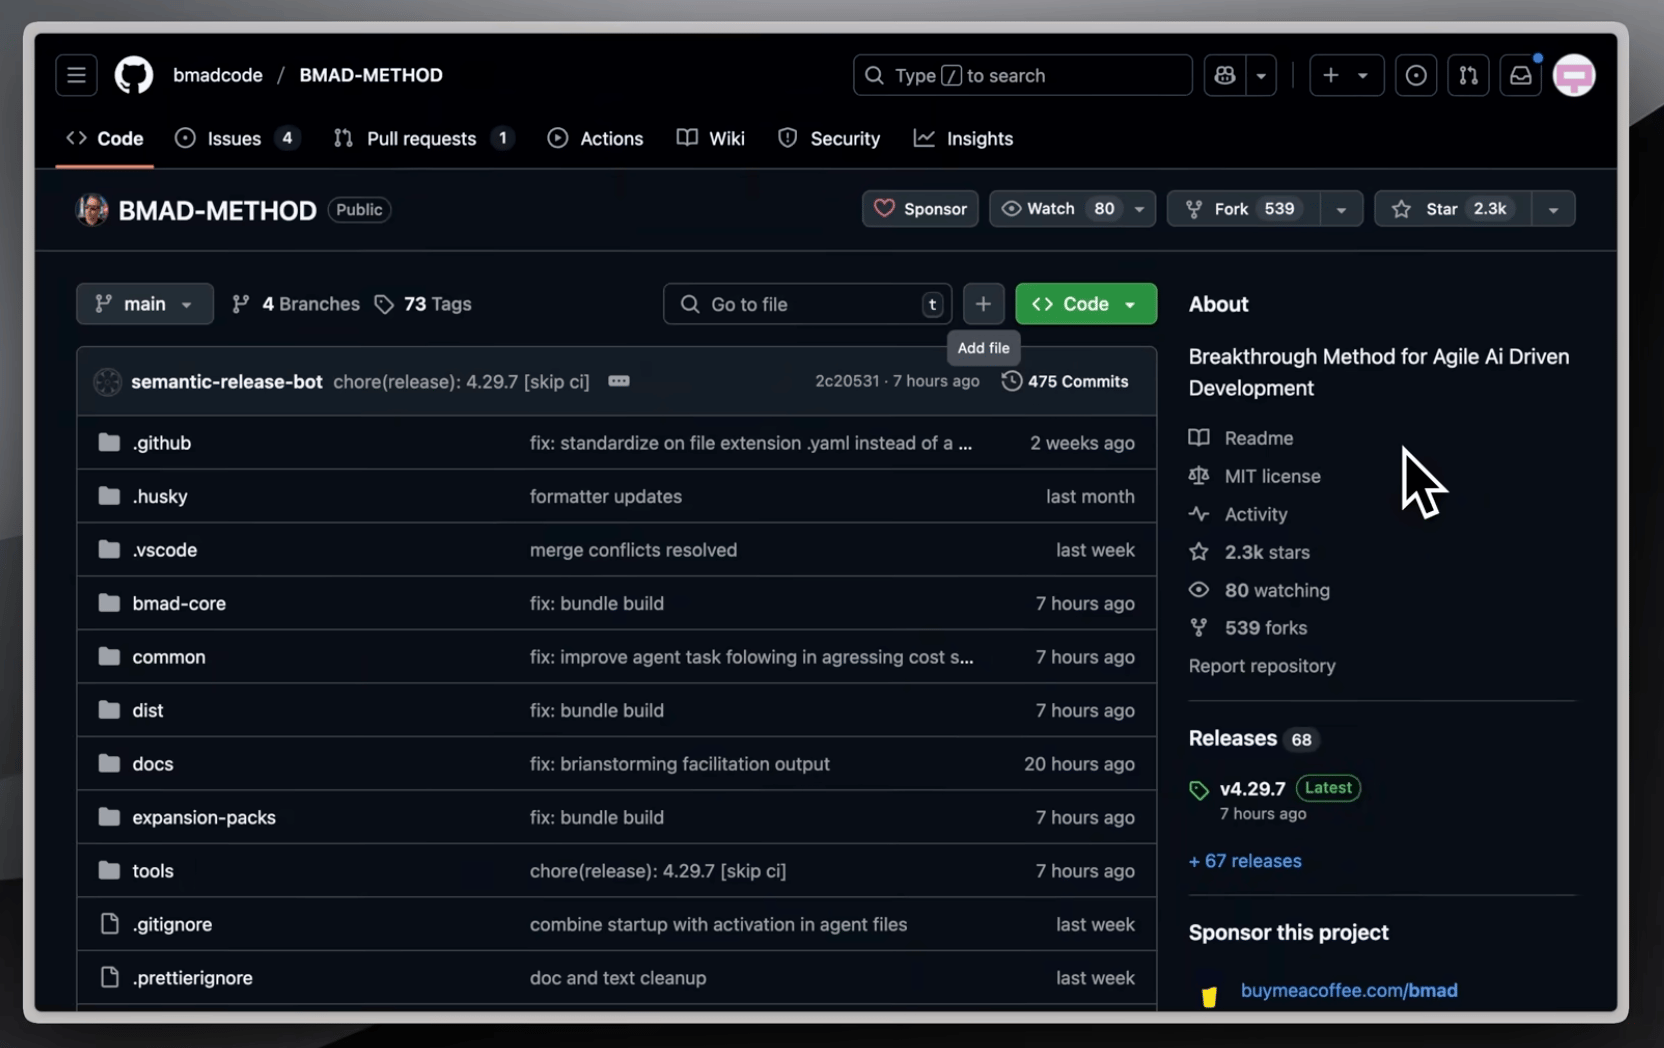Star the BMAD-METHOD repository
The width and height of the screenshot is (1664, 1048).
click(x=1453, y=209)
